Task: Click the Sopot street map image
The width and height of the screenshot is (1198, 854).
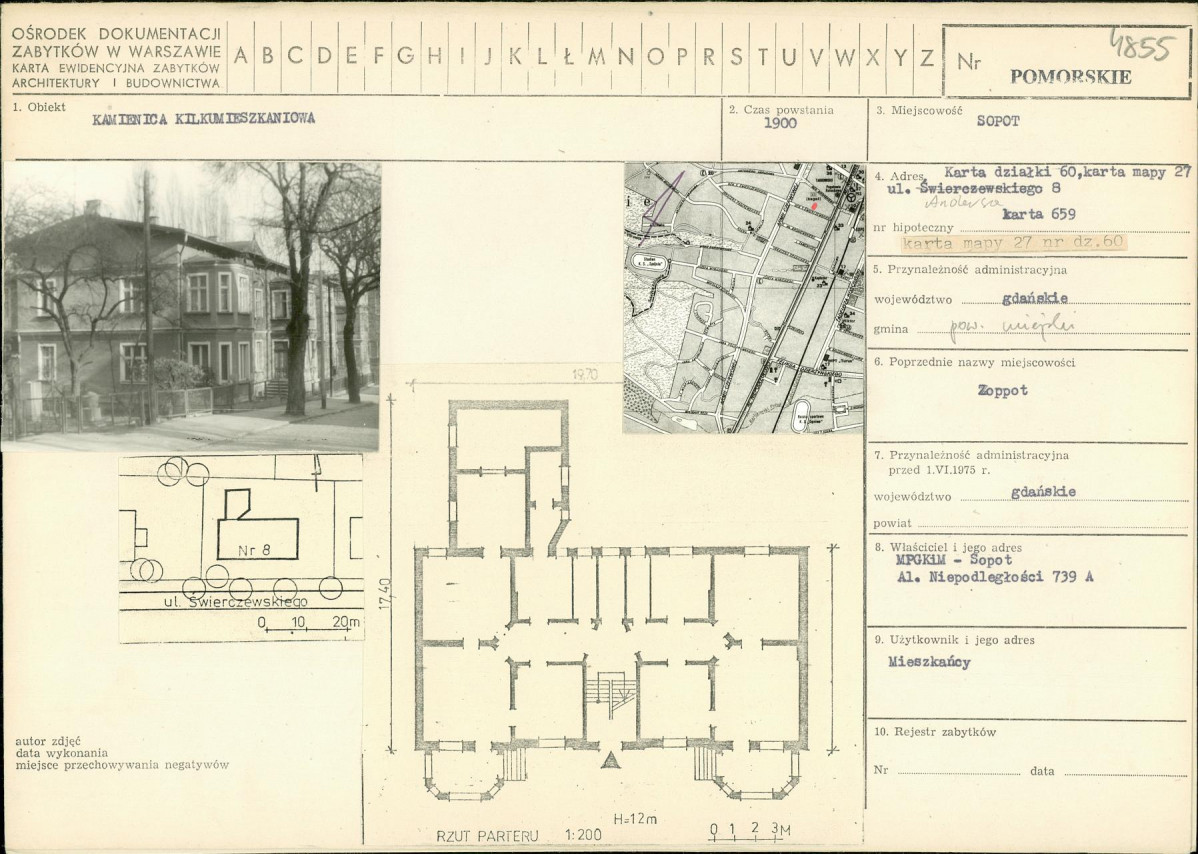Action: (744, 298)
